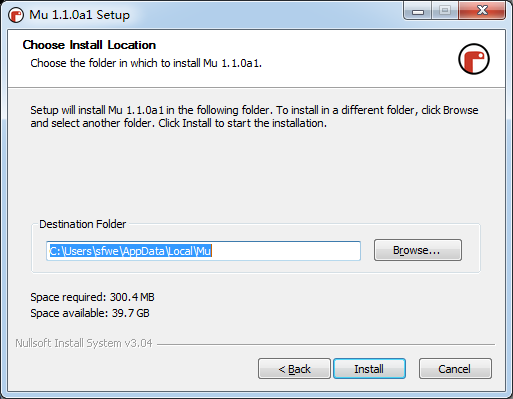Minimize the Mu Setup window
This screenshot has width=513, height=399.
point(418,11)
